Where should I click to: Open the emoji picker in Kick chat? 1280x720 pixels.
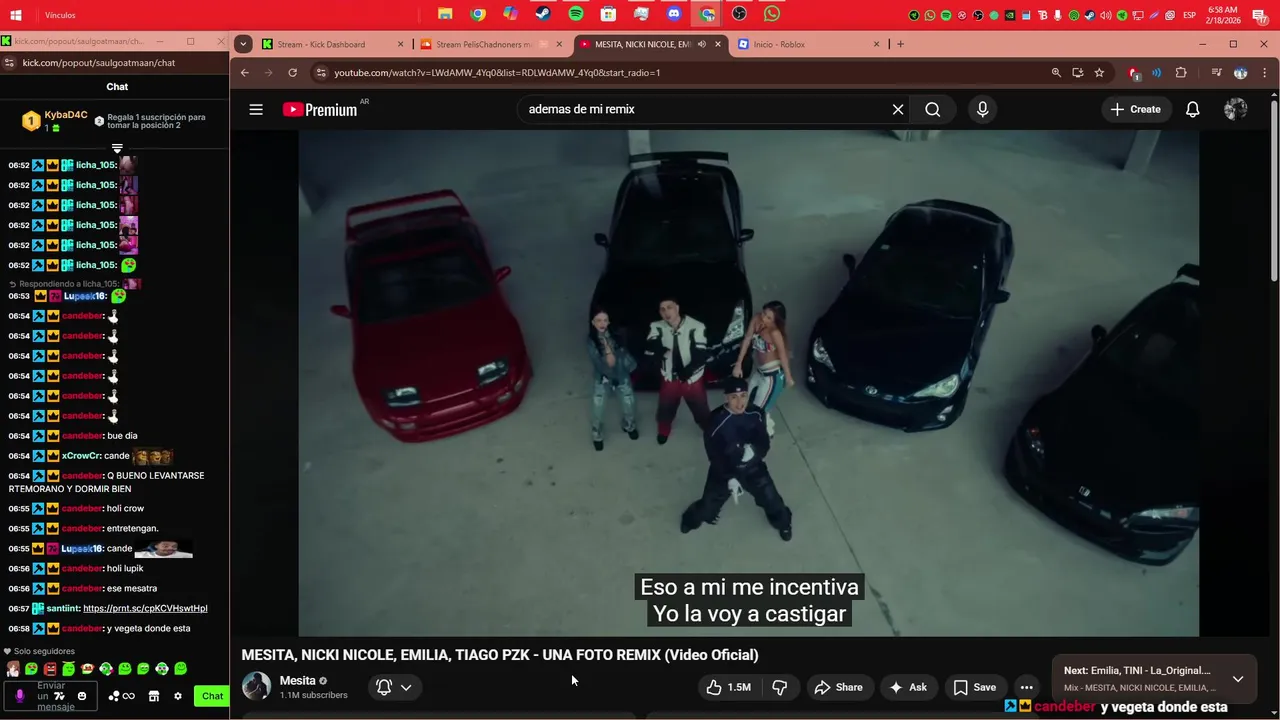point(82,696)
